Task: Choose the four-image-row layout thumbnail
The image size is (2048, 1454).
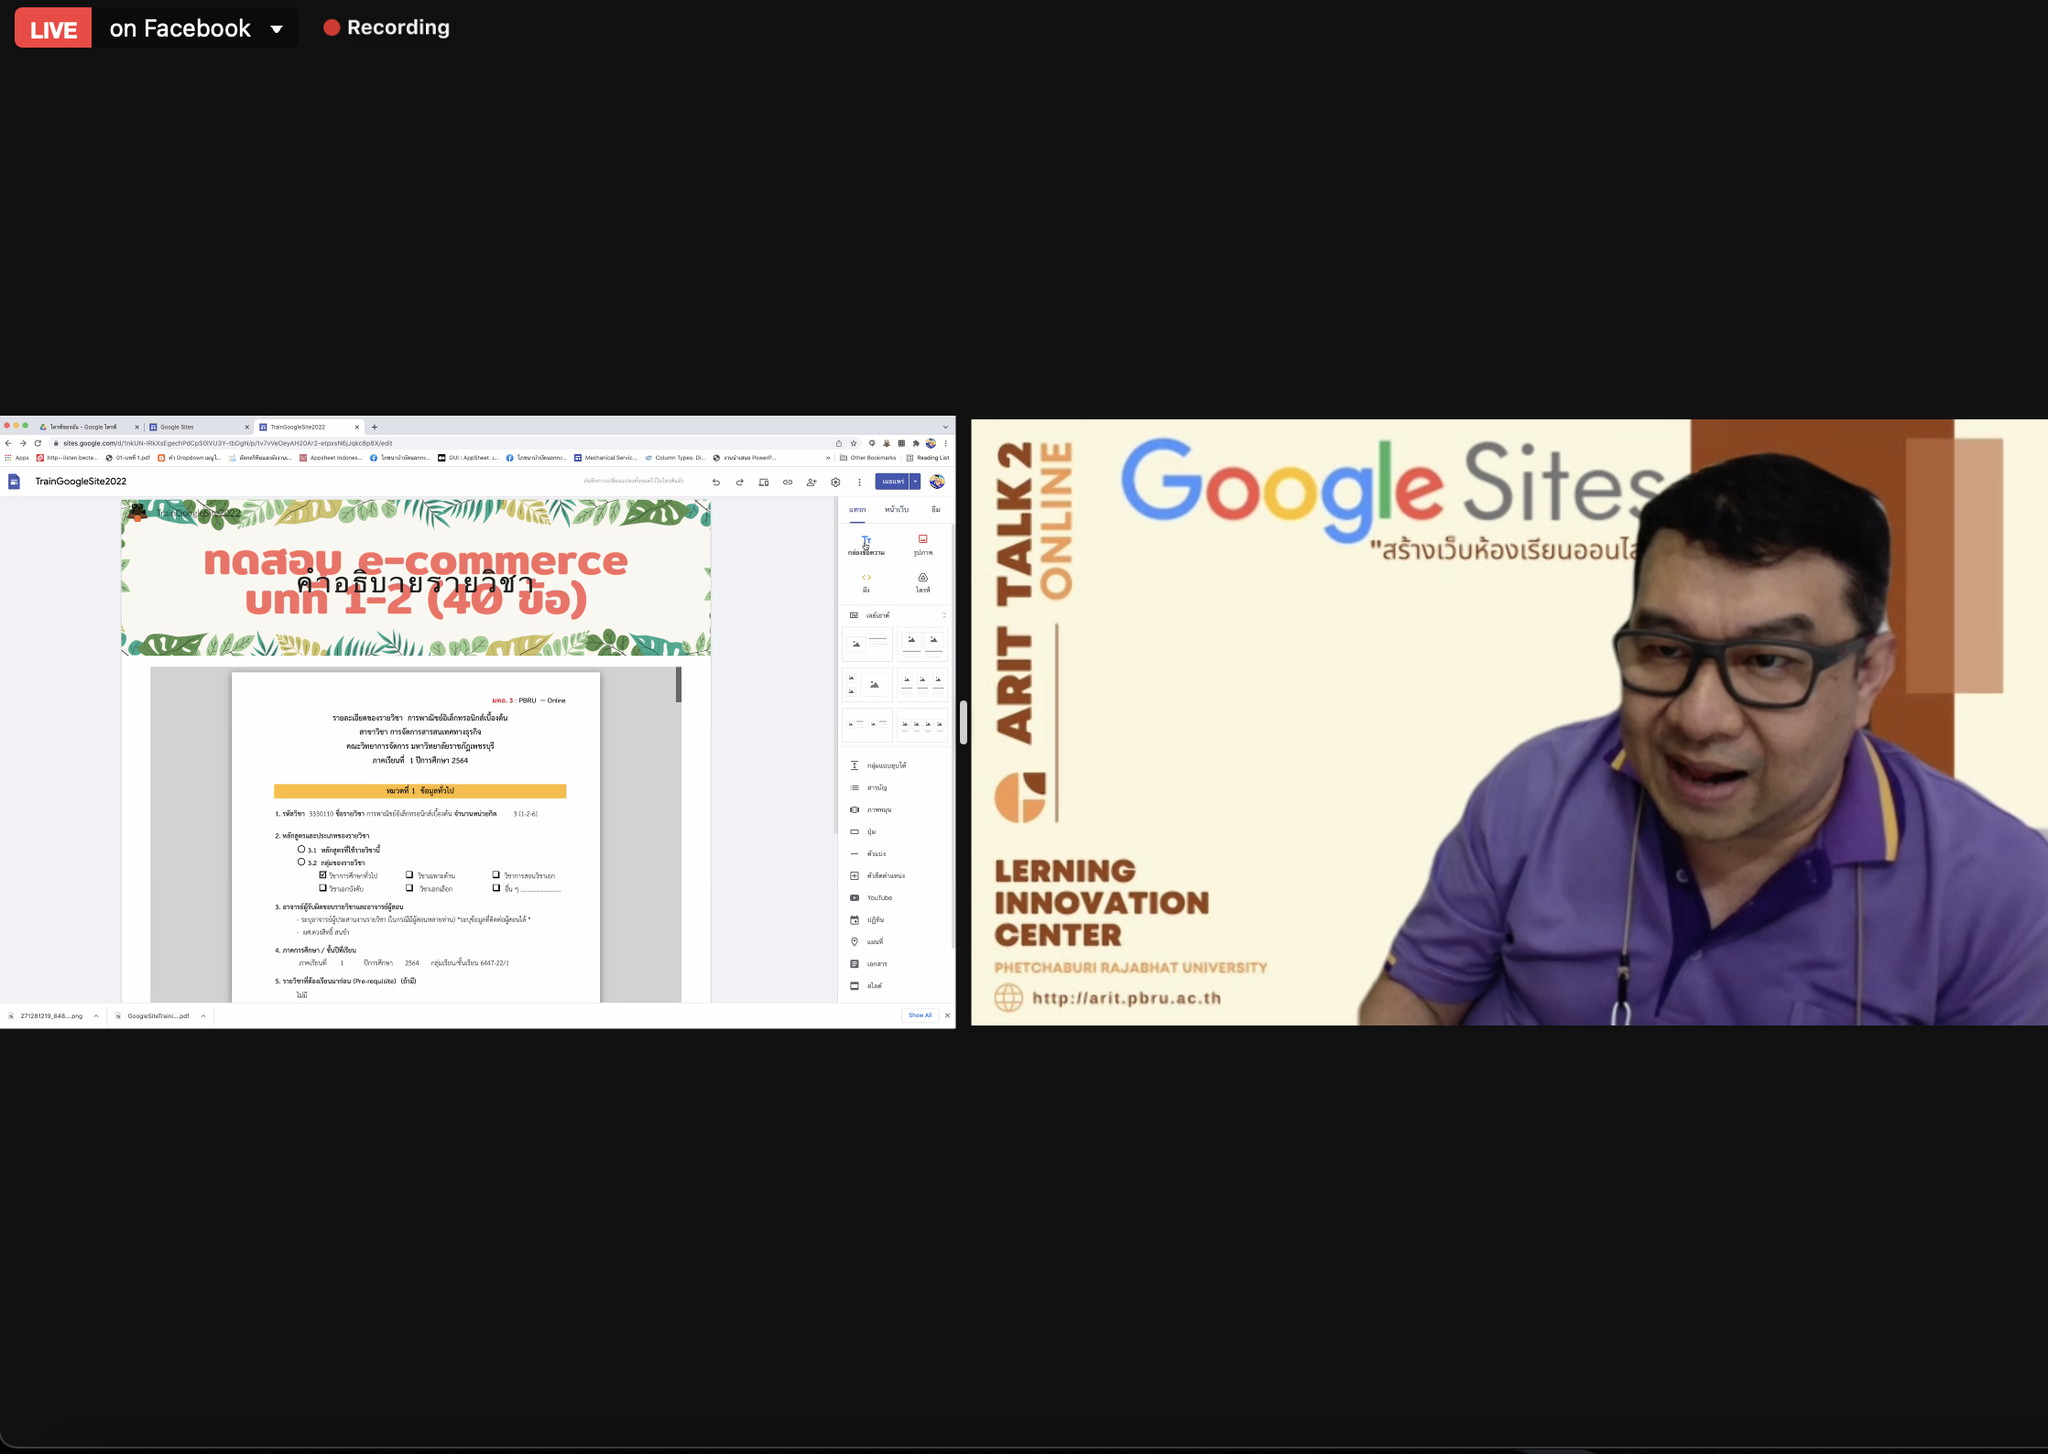Action: pos(922,725)
